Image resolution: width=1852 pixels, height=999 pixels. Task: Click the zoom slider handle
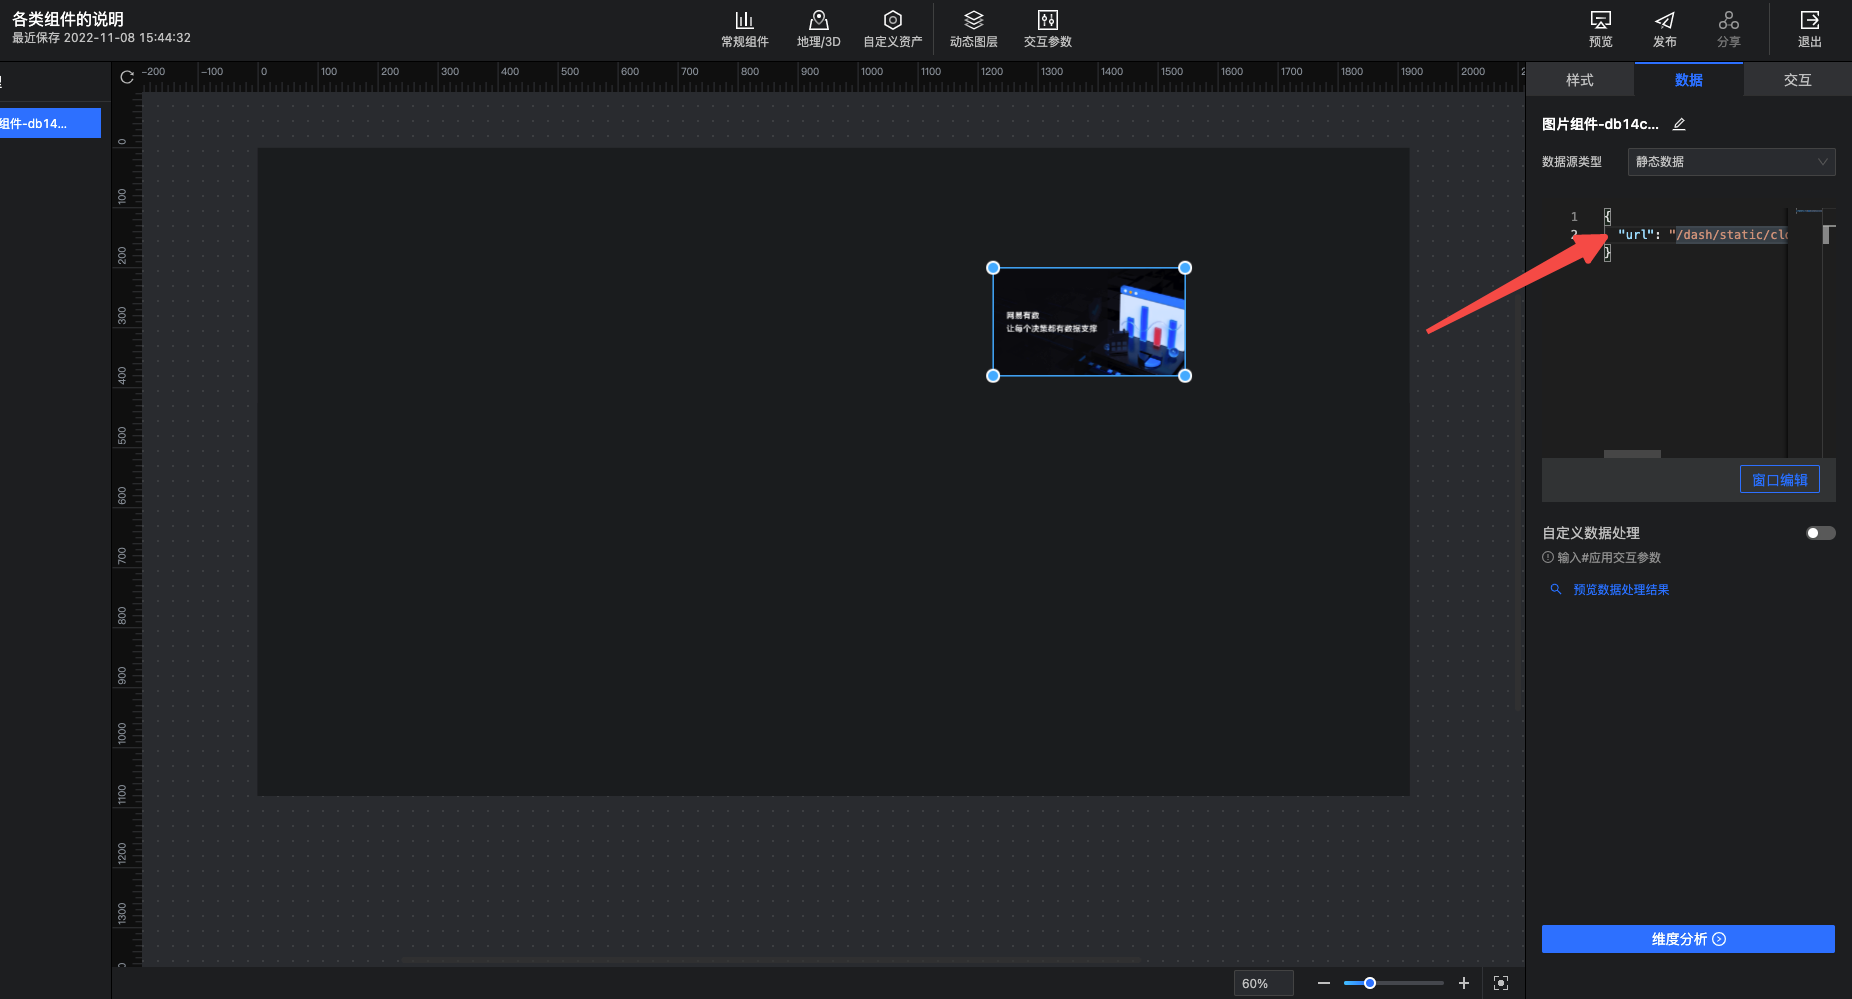point(1370,983)
